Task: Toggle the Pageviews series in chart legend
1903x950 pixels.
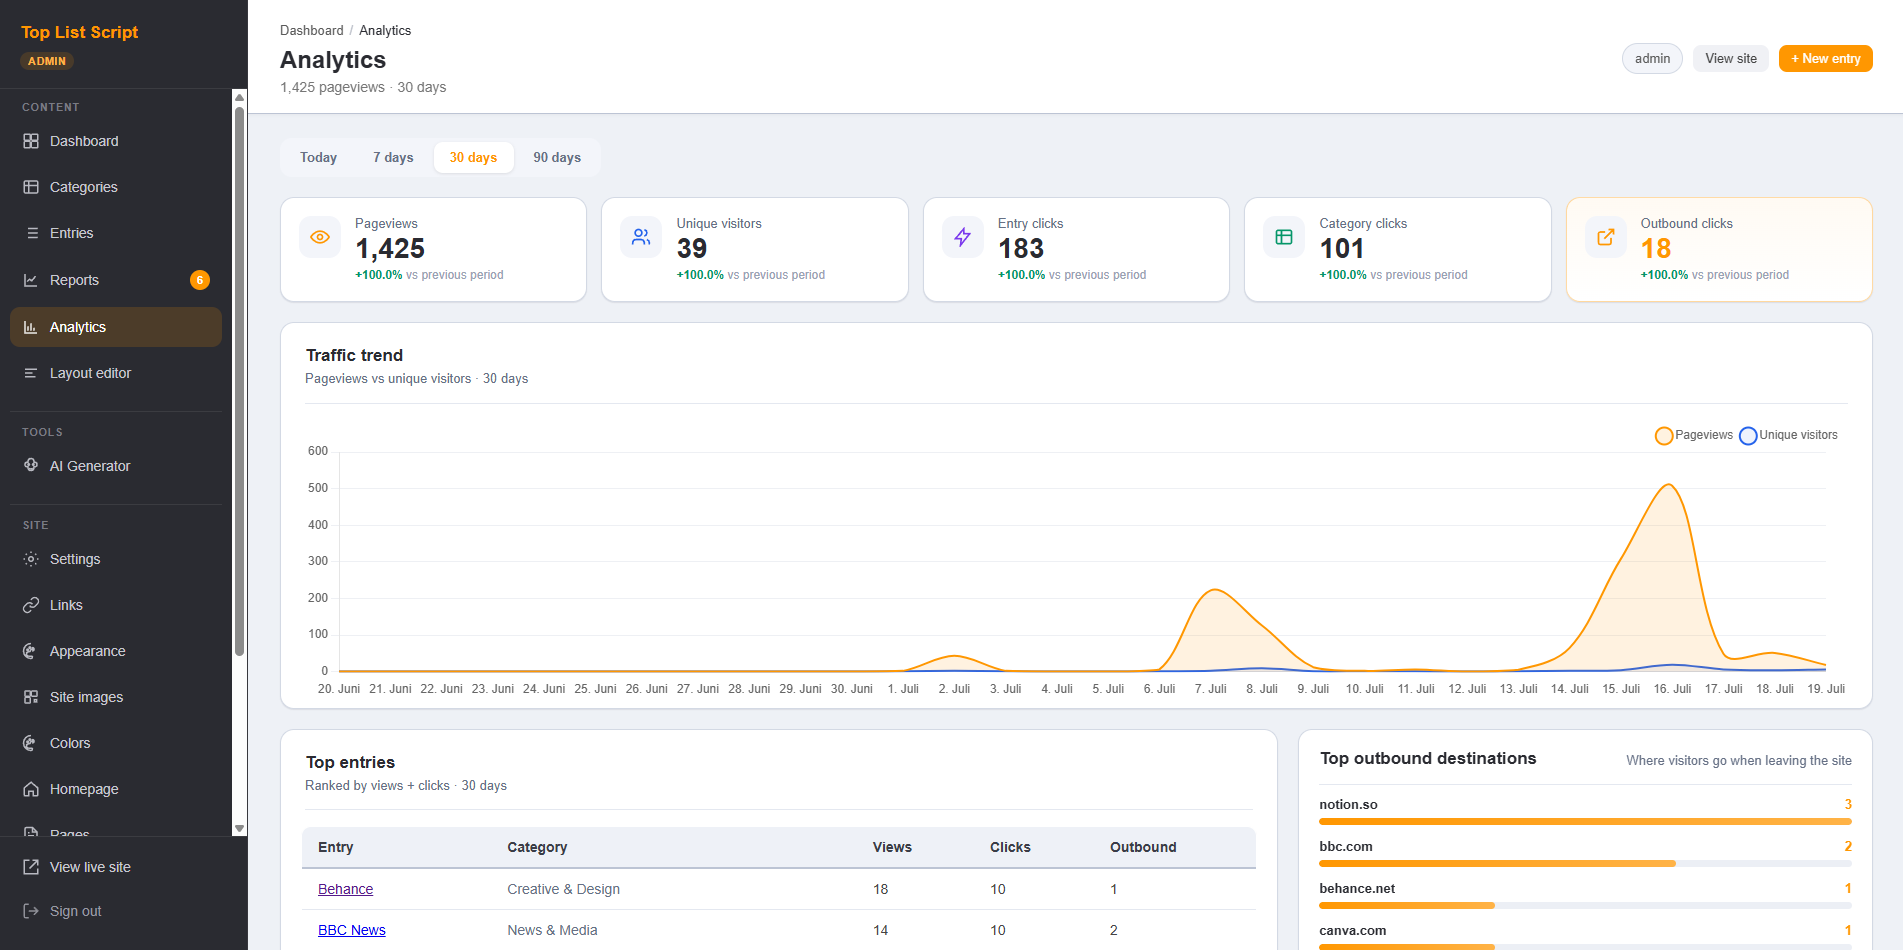Action: (1694, 435)
